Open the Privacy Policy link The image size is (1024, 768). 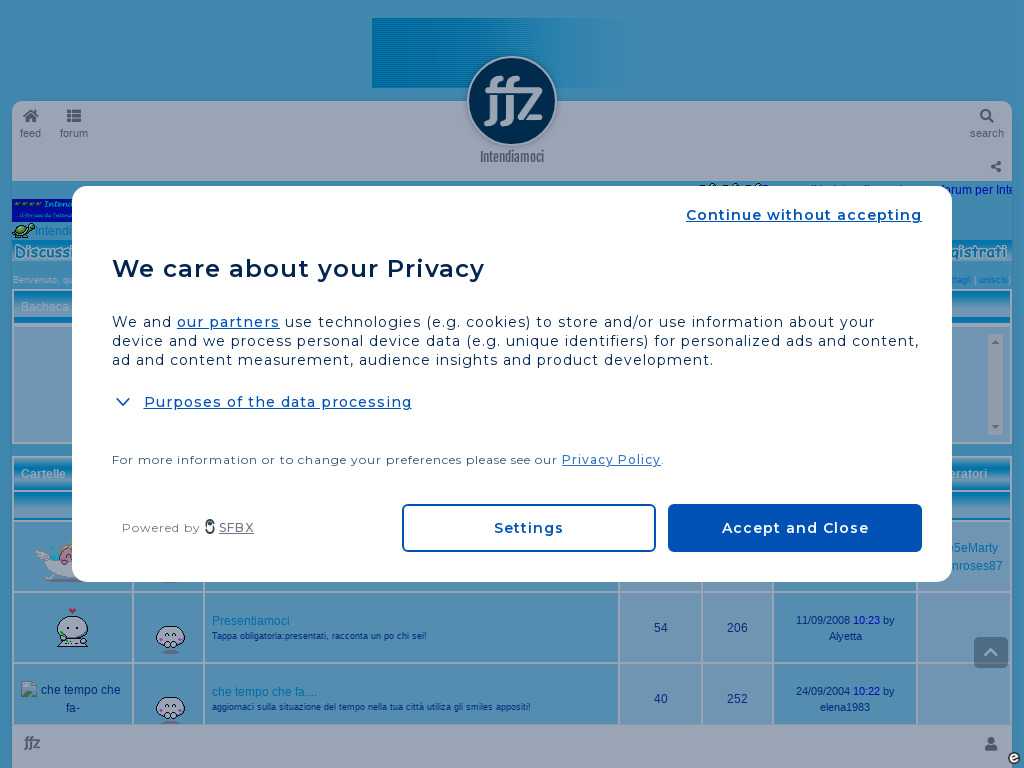(610, 460)
